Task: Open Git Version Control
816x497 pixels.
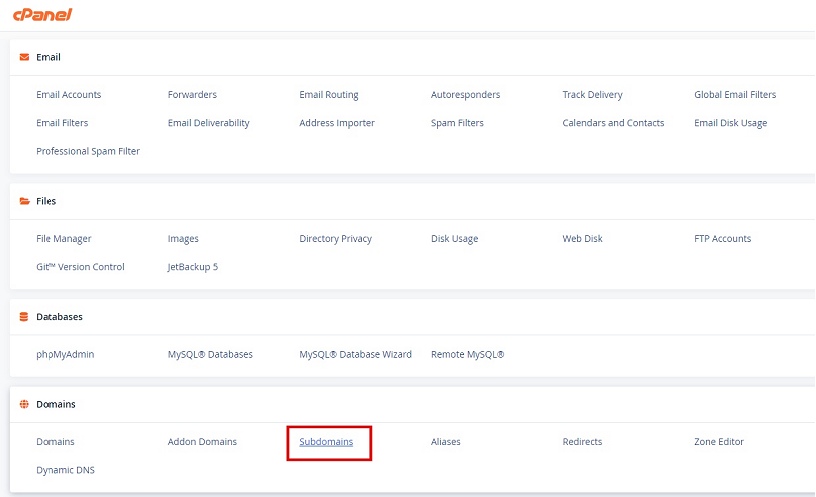Action: [80, 267]
